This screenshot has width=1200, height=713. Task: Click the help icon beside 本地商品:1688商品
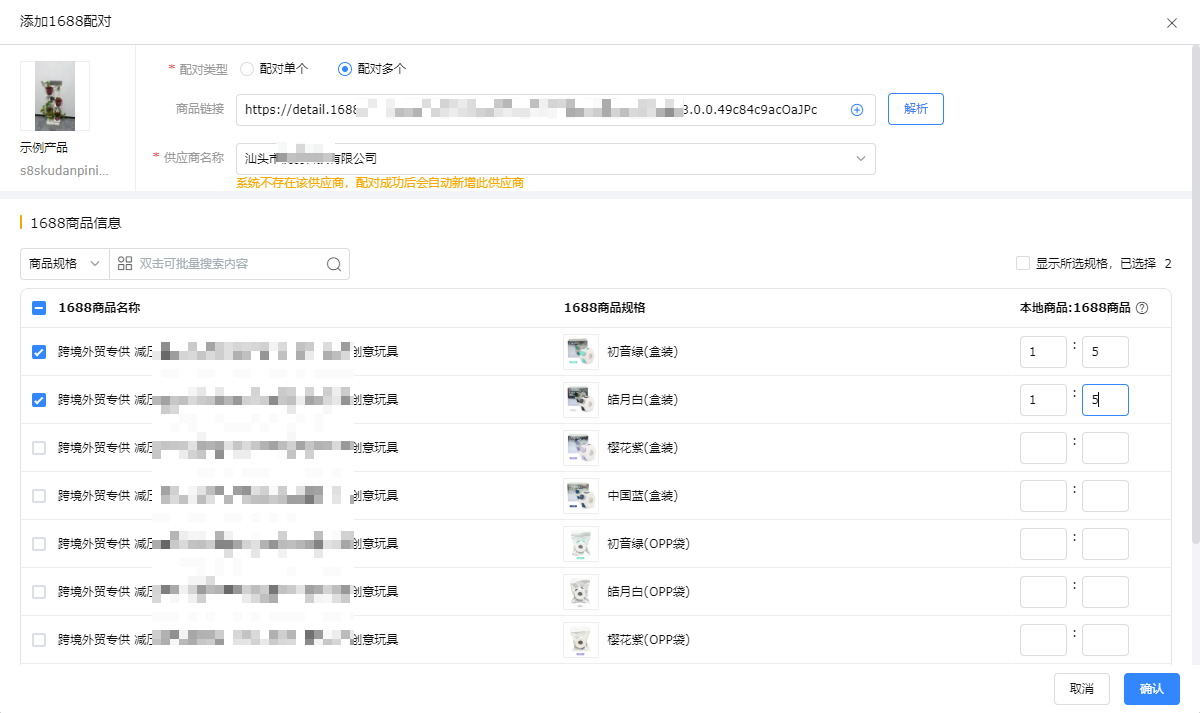1142,308
